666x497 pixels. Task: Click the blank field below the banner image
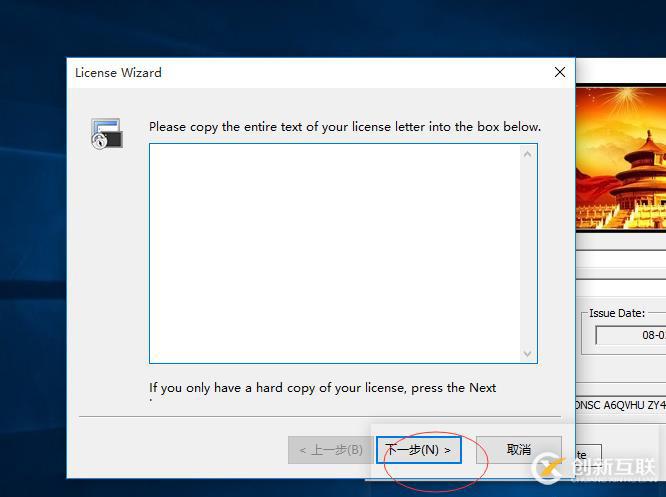[x=621, y=259]
